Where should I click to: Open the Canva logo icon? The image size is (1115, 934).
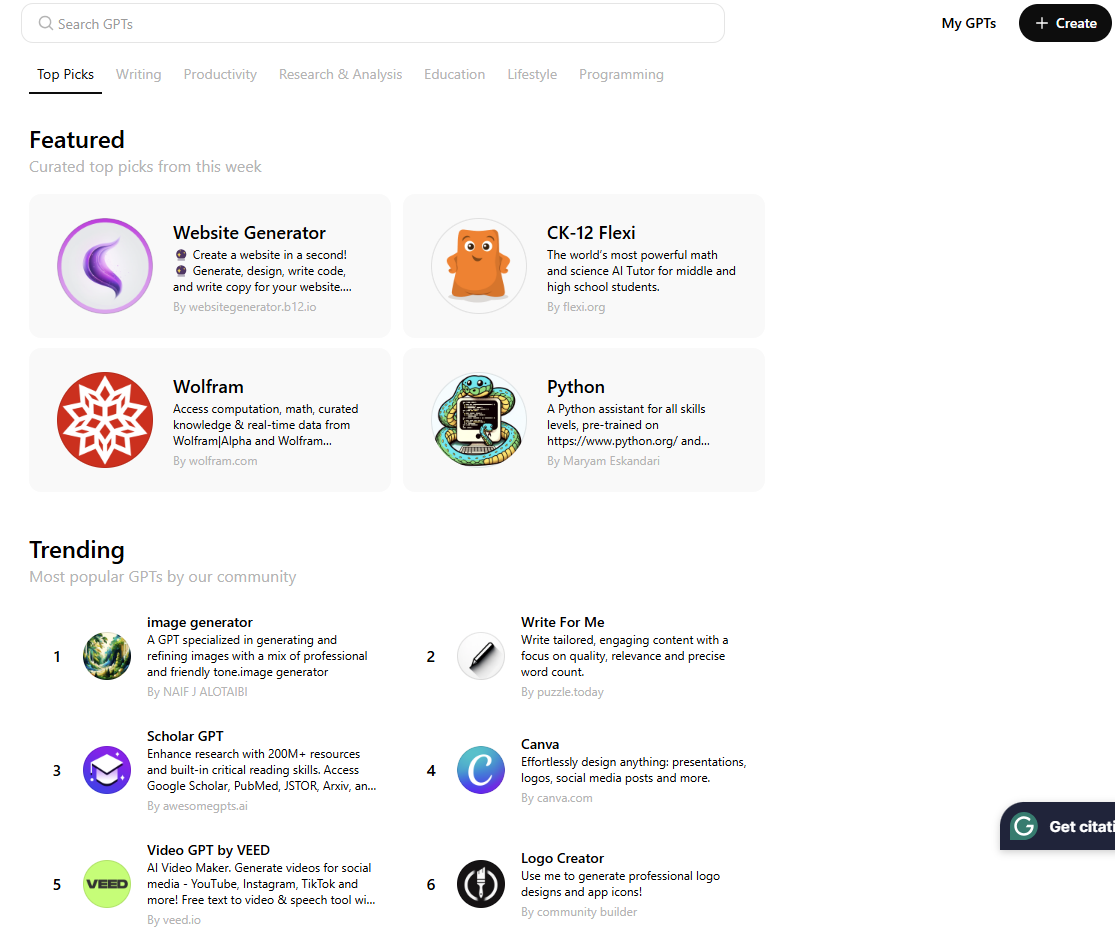tap(481, 770)
